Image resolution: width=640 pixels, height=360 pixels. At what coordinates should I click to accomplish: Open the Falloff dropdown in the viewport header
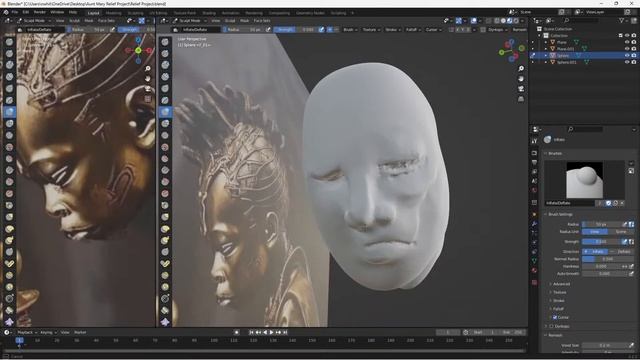pos(413,30)
